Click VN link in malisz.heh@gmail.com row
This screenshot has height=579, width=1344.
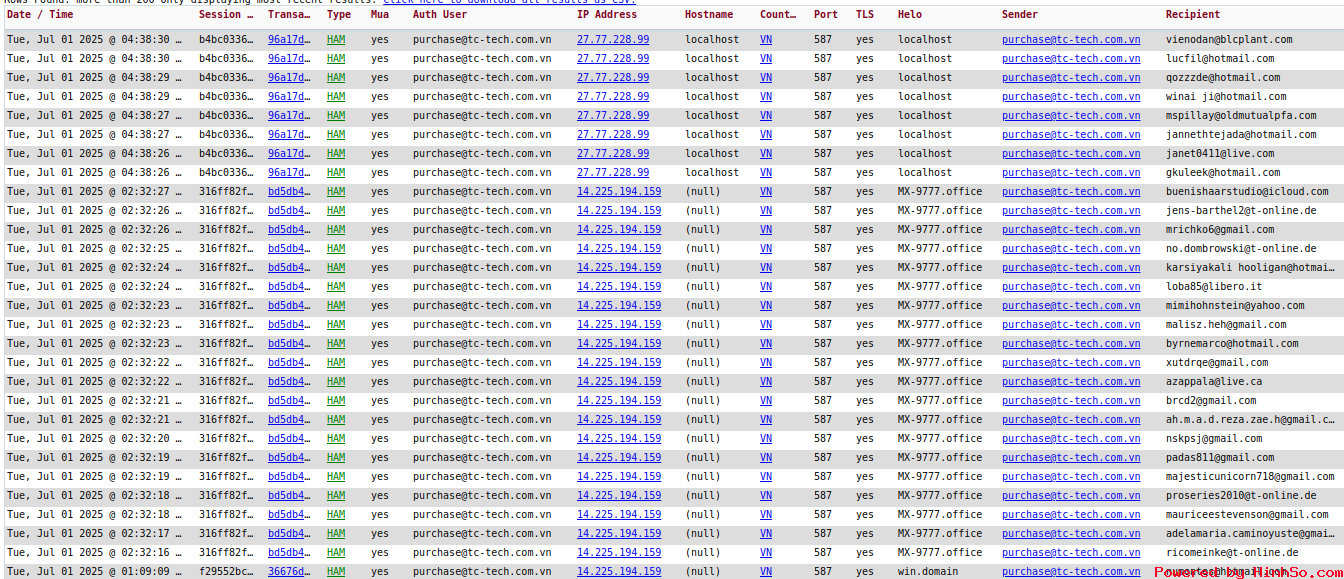click(766, 325)
